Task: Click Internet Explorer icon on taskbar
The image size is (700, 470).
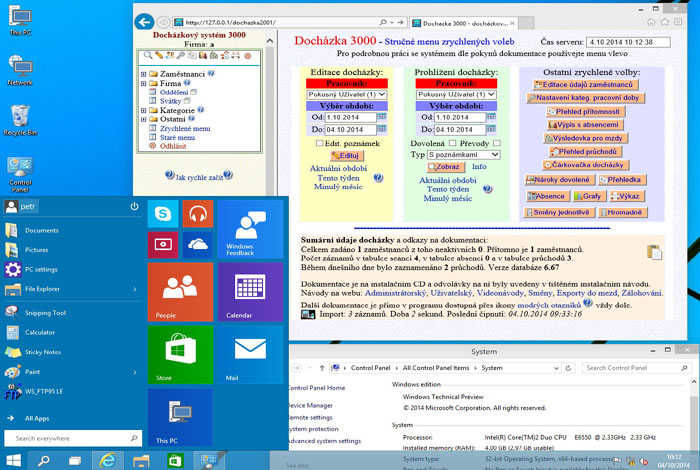Action: [107, 460]
